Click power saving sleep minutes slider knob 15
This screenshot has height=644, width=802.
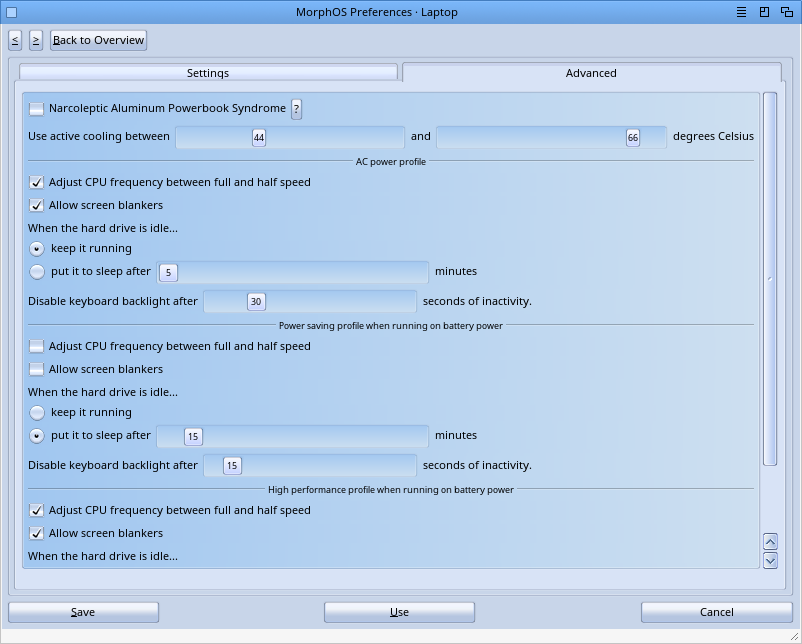point(193,437)
